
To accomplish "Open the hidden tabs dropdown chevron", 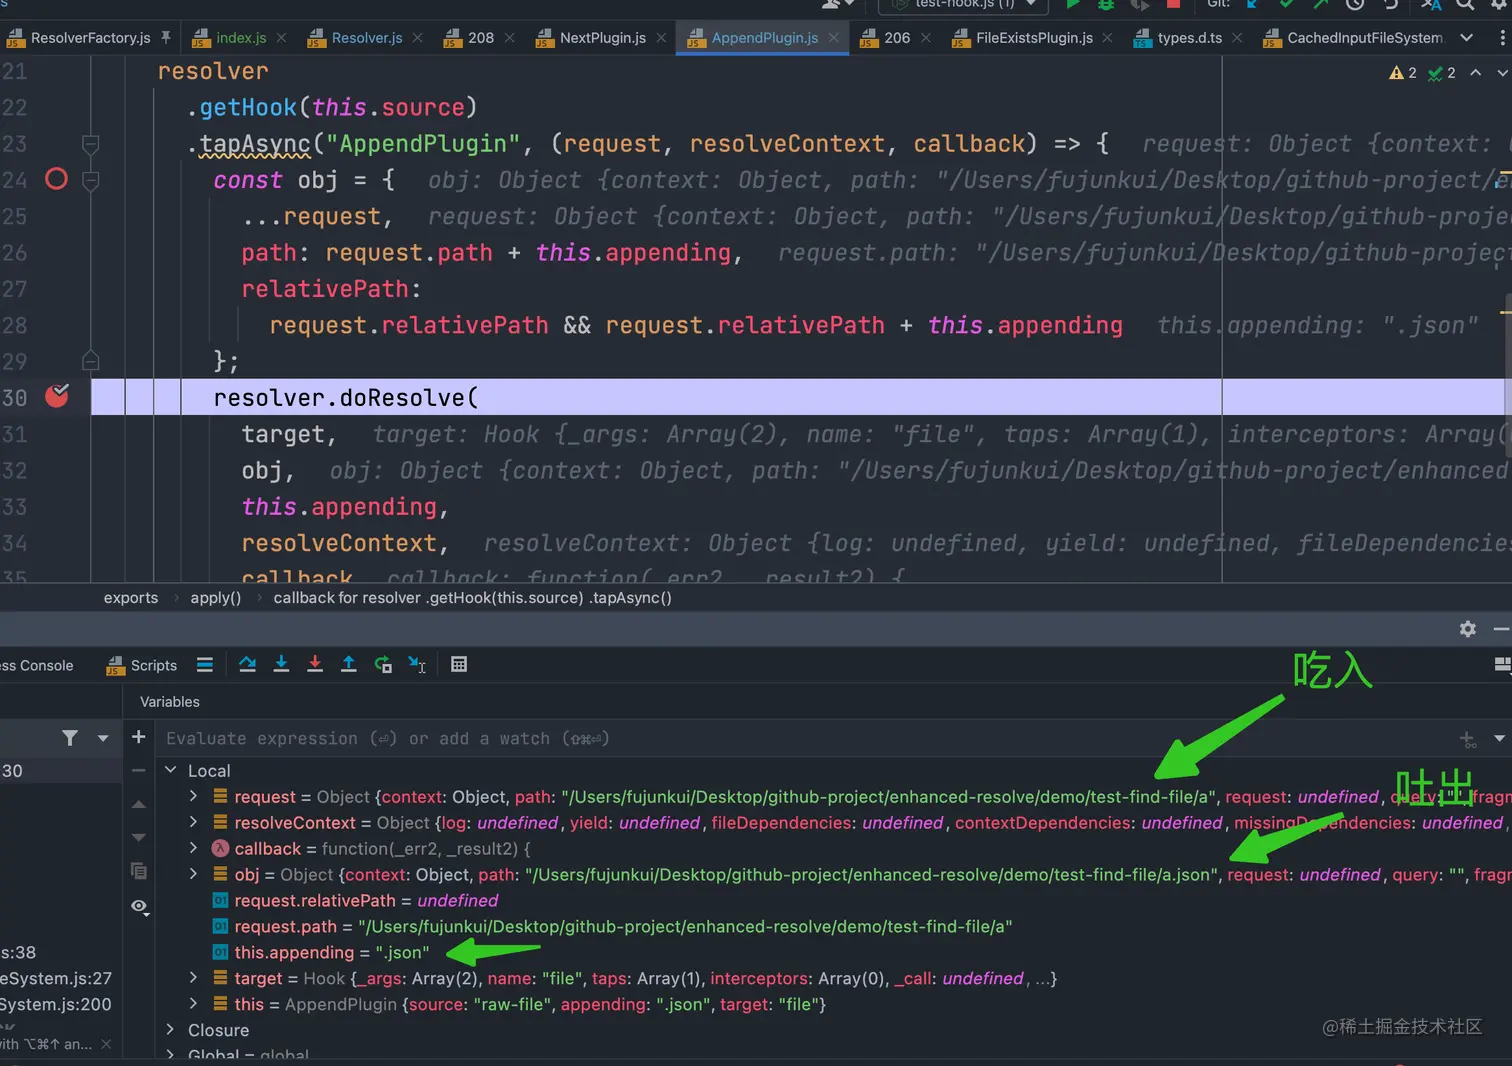I will point(1466,38).
